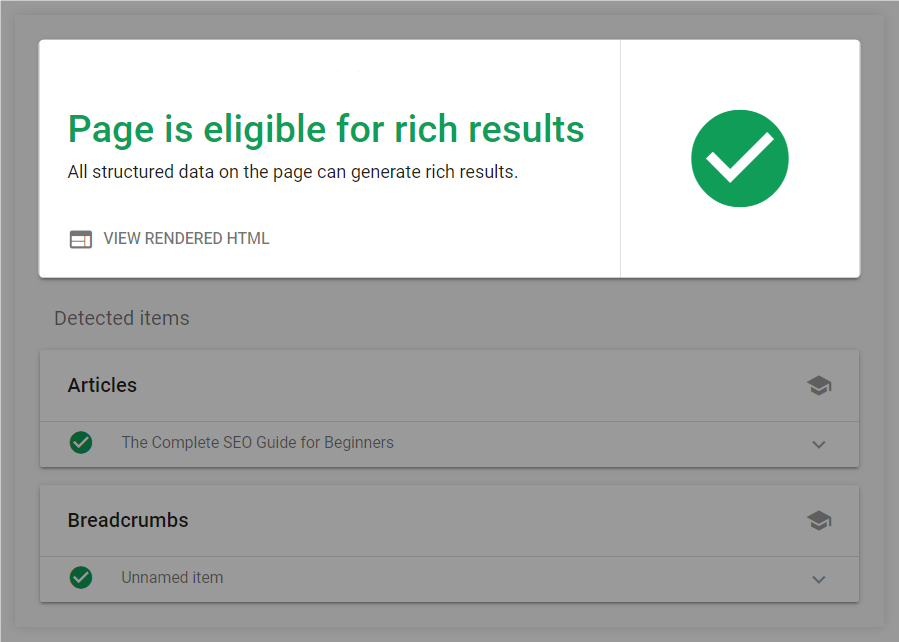Select the Unnamed item breadcrumb entry

point(172,577)
